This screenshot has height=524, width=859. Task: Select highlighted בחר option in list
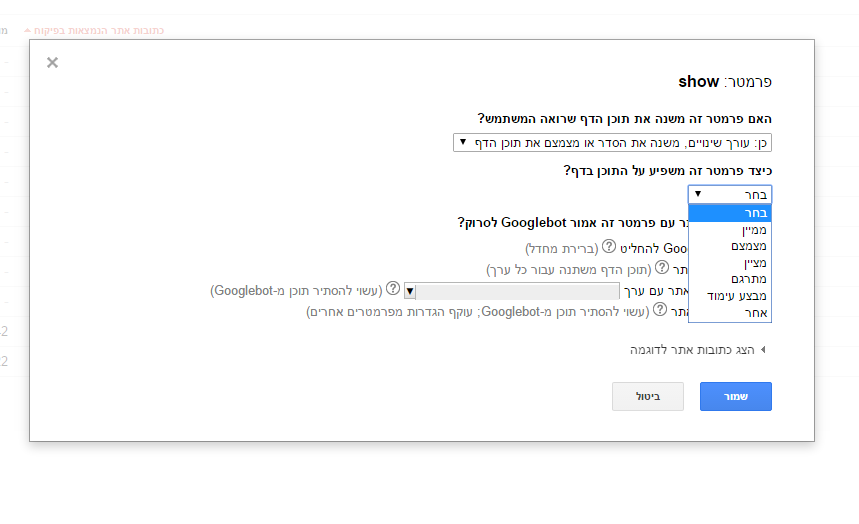pyautogui.click(x=730, y=213)
